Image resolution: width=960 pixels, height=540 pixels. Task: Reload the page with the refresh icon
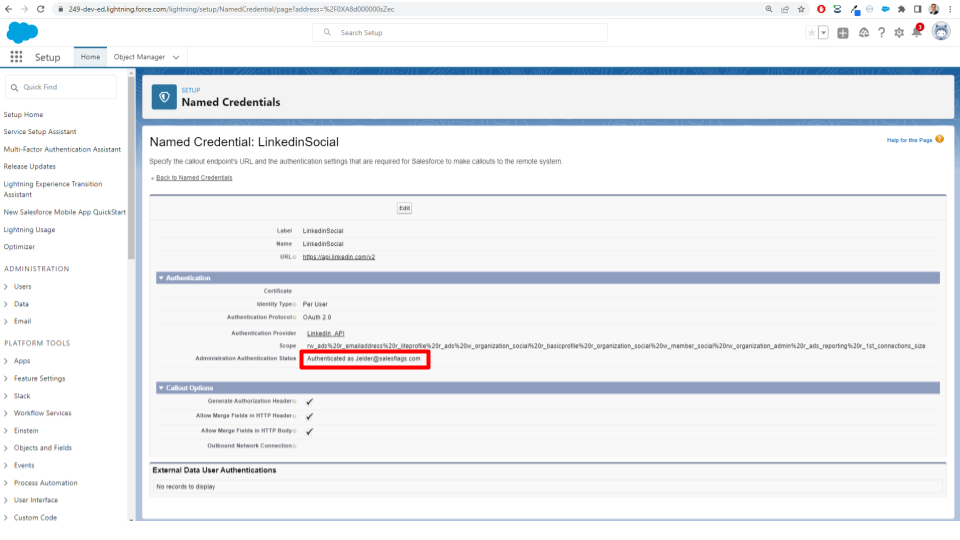(x=40, y=9)
